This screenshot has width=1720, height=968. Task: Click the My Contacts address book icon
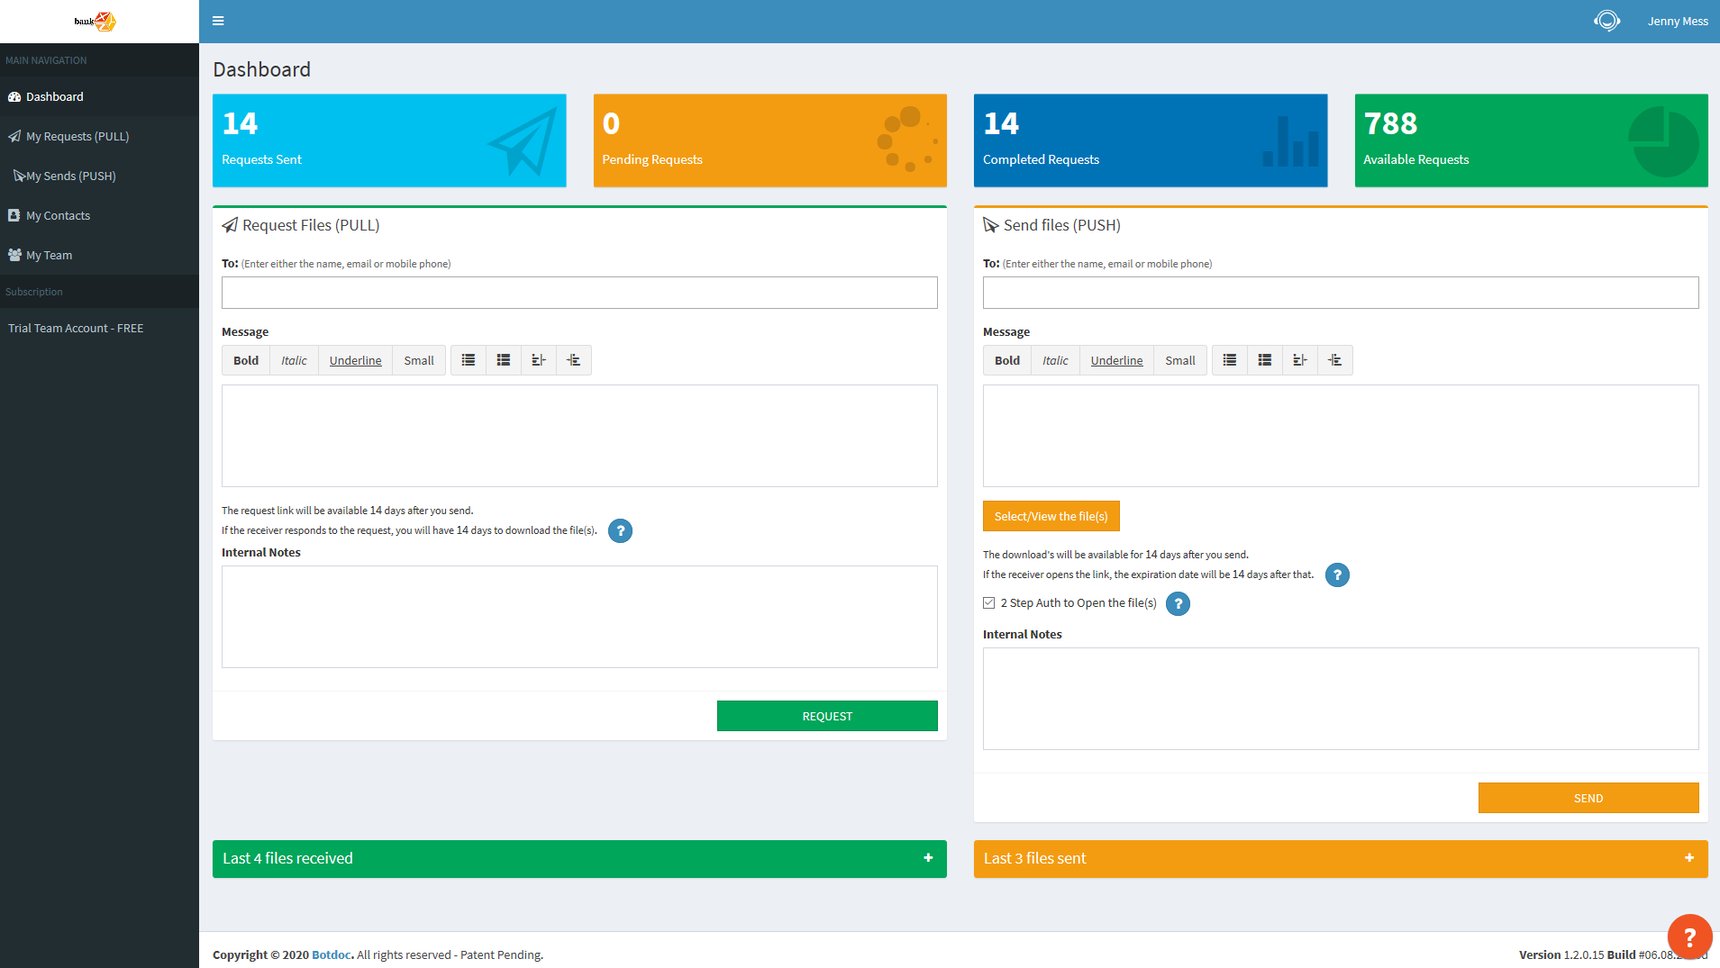pyautogui.click(x=14, y=215)
